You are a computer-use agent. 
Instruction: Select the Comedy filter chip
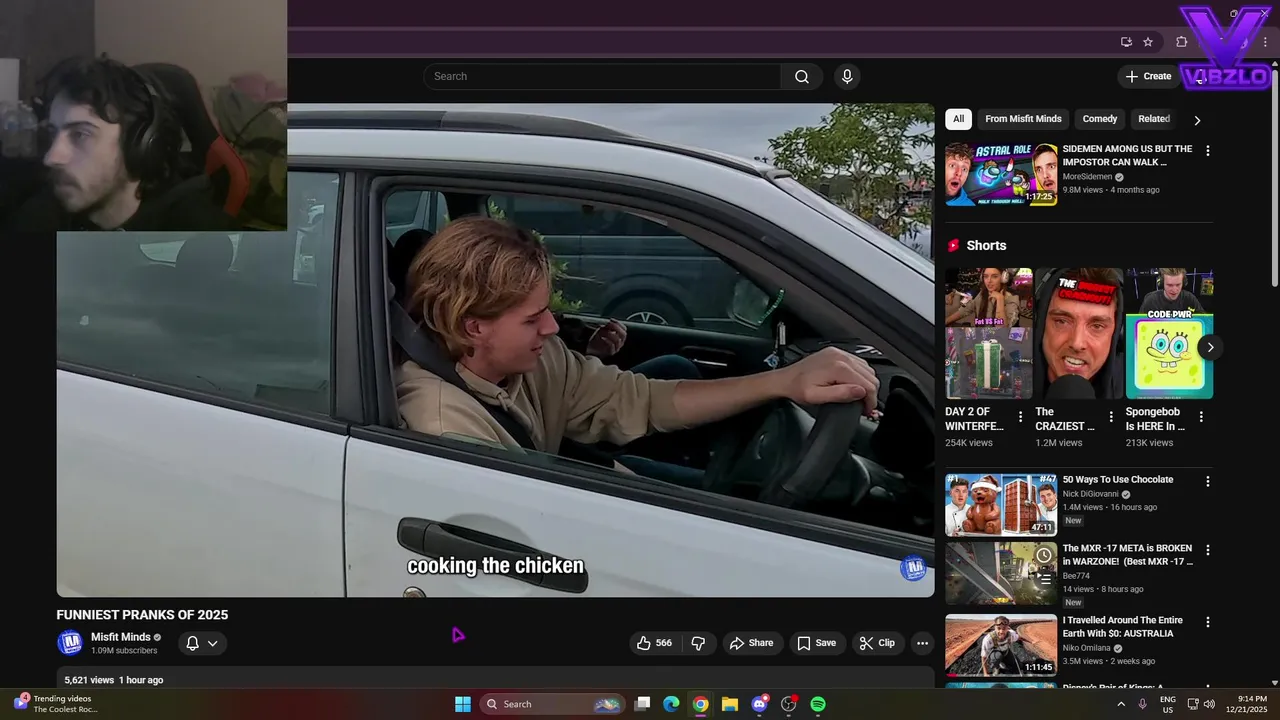point(1100,119)
